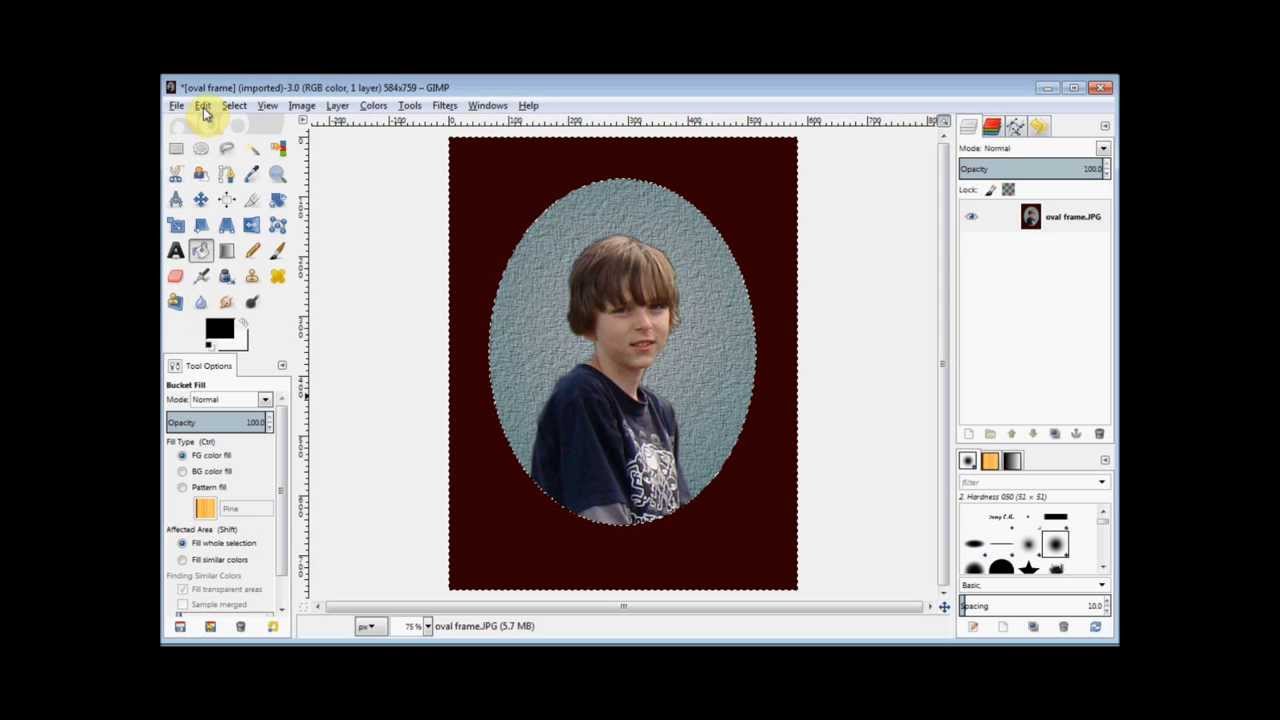The height and width of the screenshot is (720, 1280).
Task: Open the brush filter dropdown arrow
Action: [1102, 483]
